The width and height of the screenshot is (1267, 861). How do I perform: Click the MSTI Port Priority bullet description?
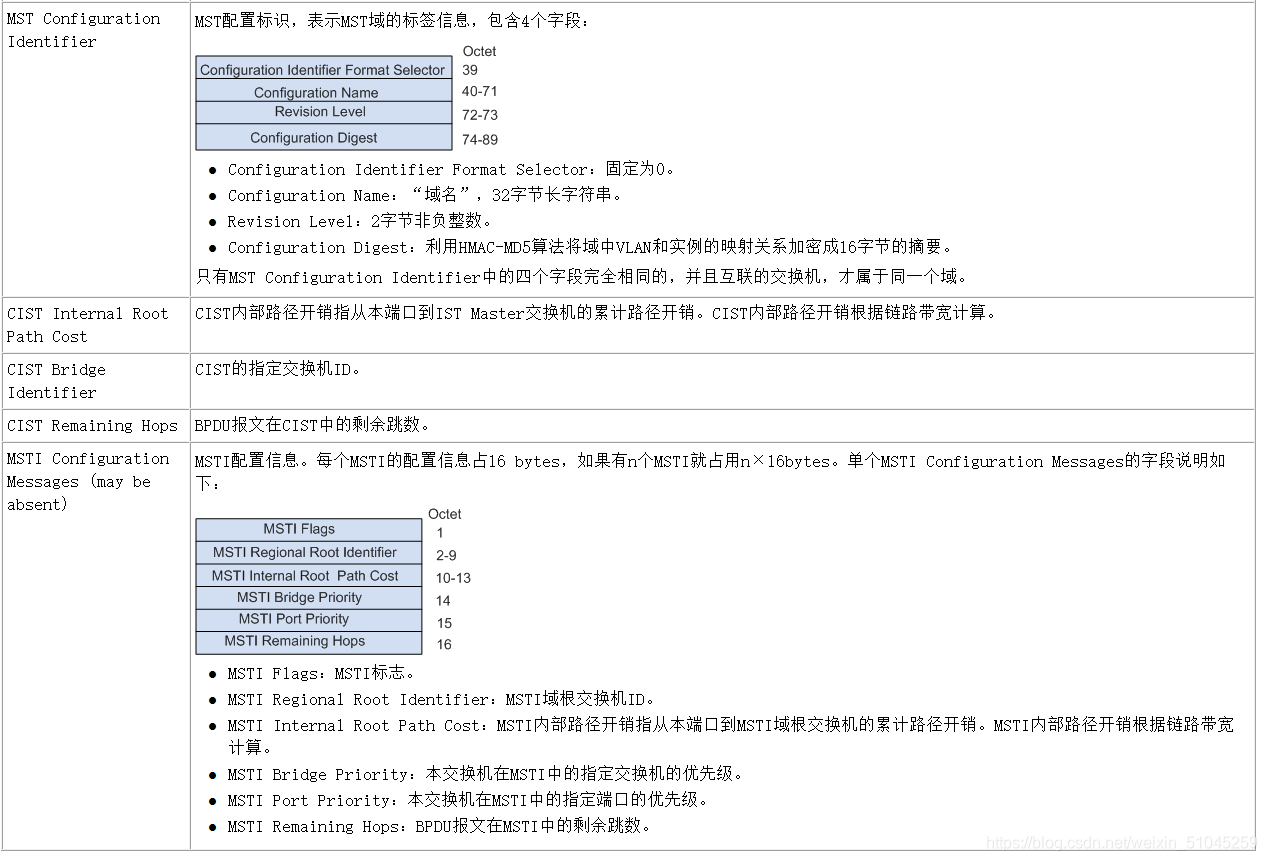[468, 800]
